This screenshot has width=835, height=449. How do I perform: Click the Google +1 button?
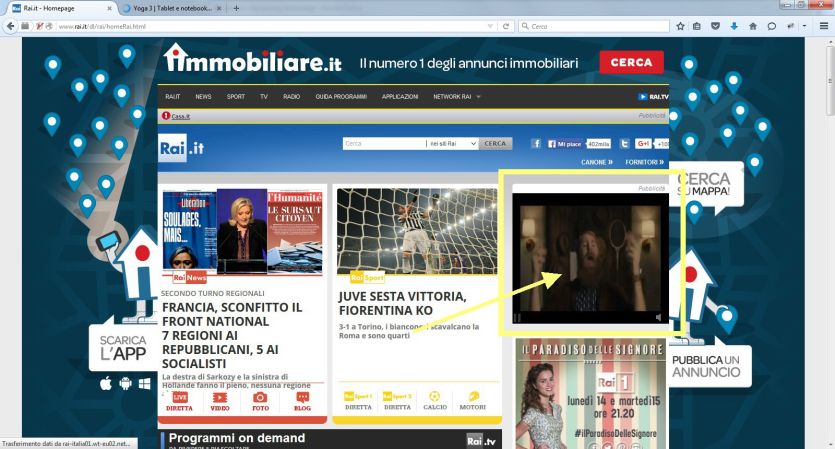[x=643, y=143]
